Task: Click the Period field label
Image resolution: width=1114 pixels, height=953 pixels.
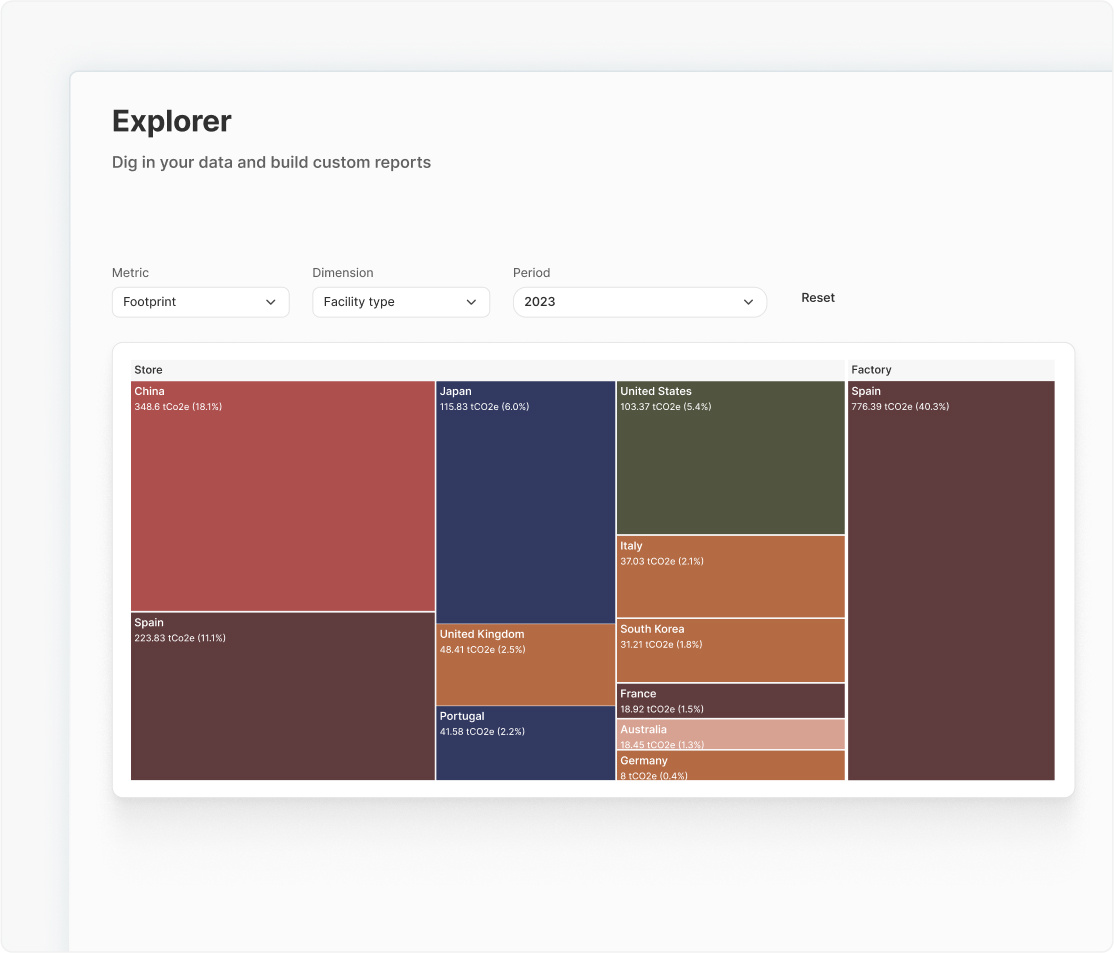Action: pyautogui.click(x=531, y=273)
